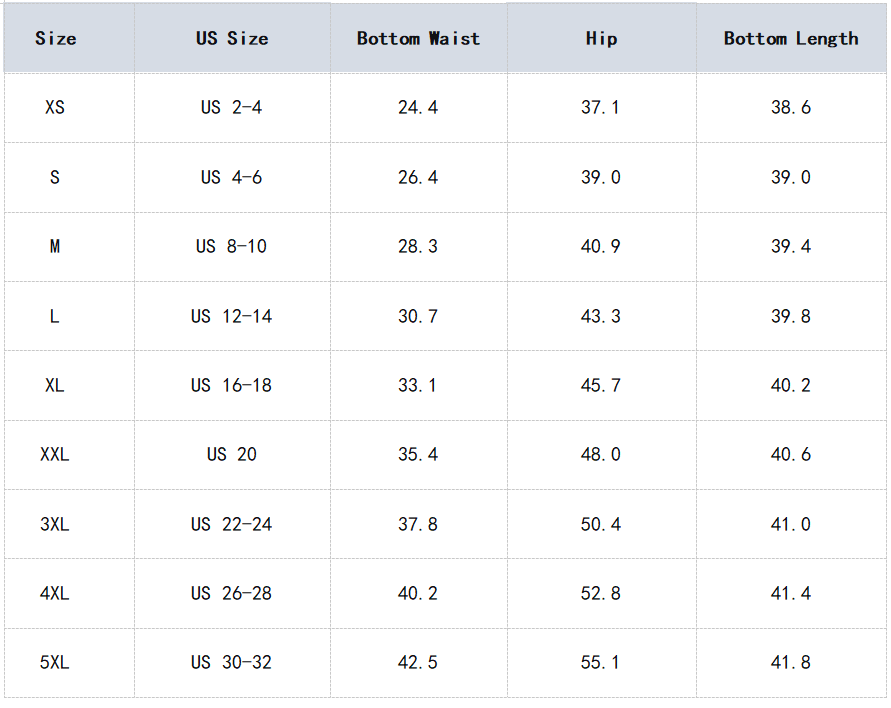This screenshot has height=708, width=891.
Task: Click the US 20 cell
Action: [x=232, y=454]
